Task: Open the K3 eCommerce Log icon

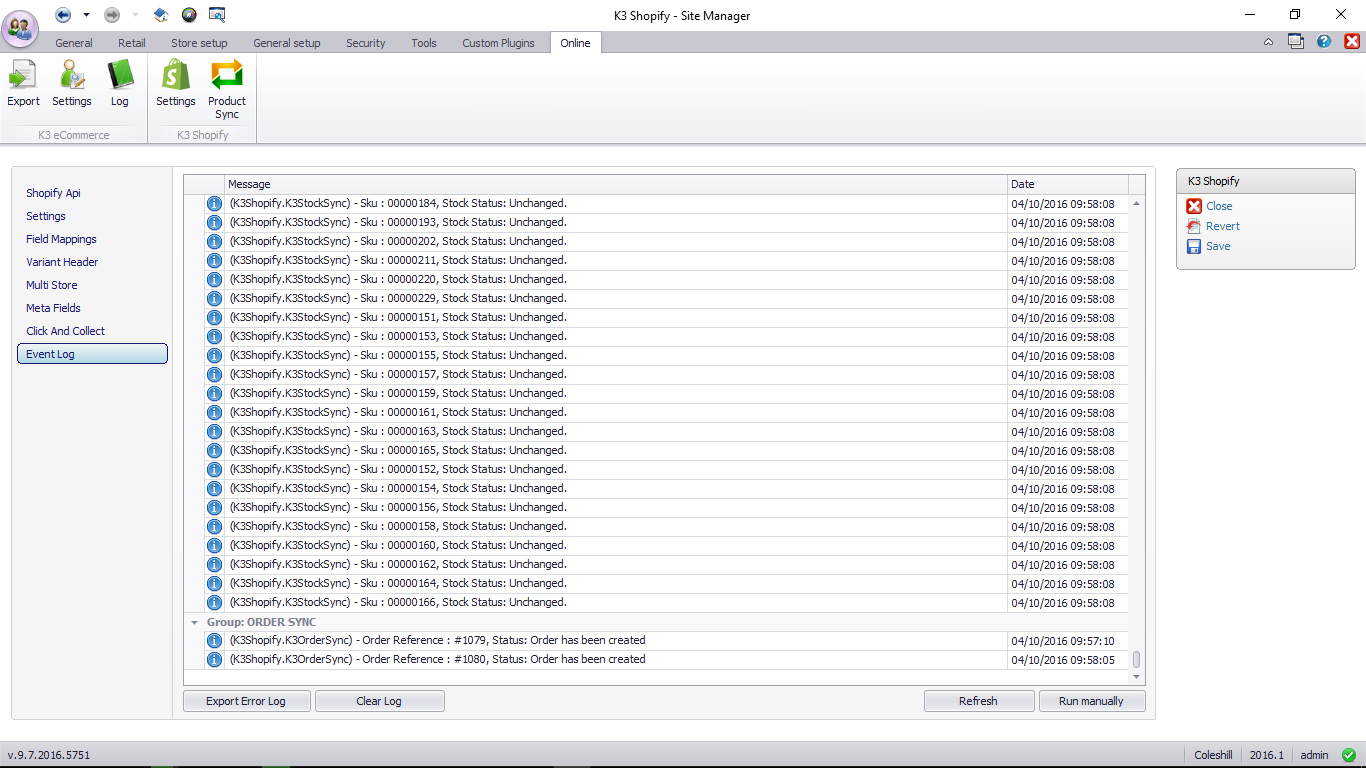Action: [x=120, y=77]
